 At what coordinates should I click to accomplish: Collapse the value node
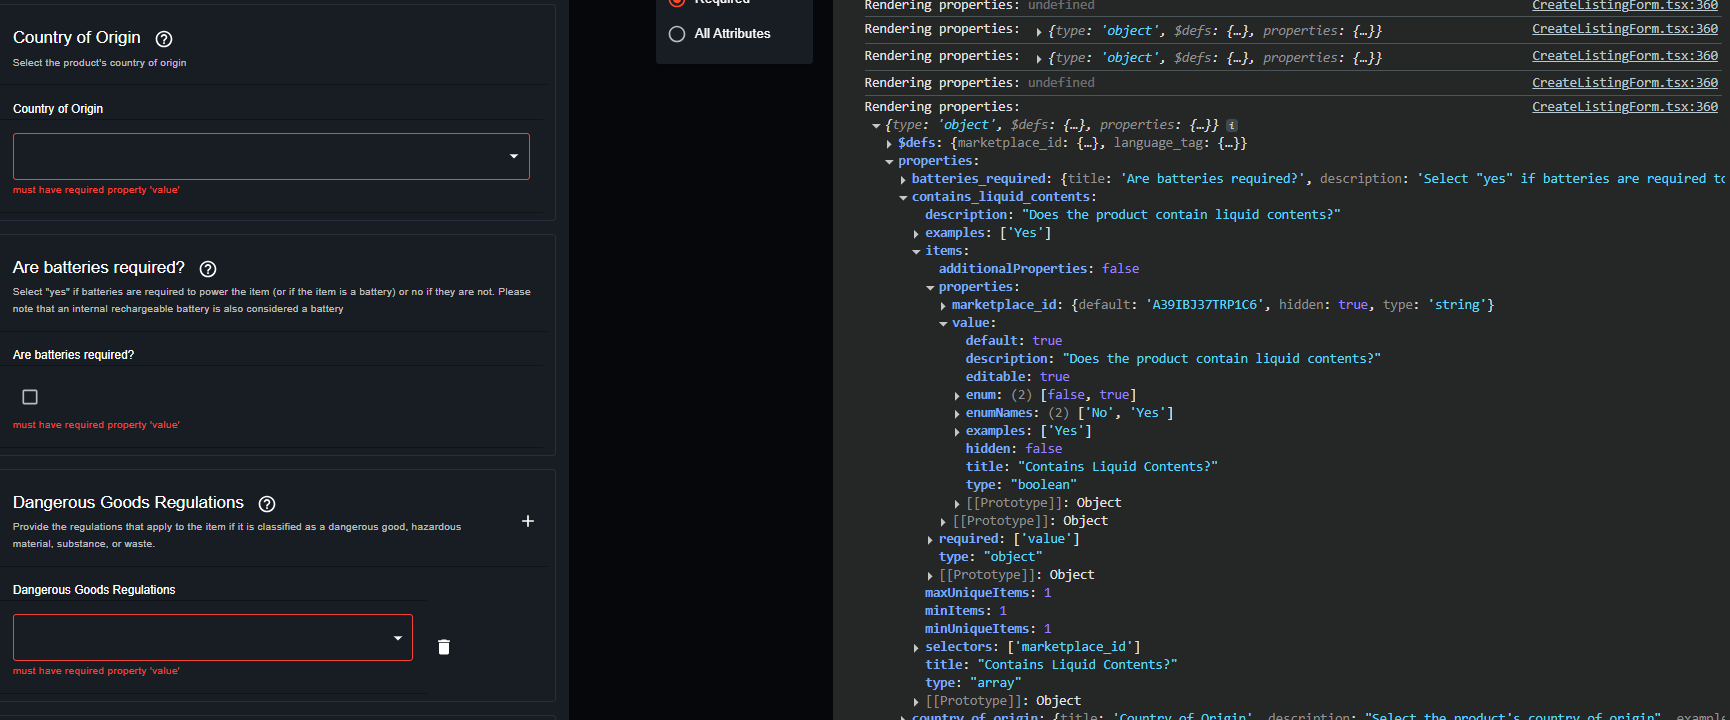[x=943, y=324]
